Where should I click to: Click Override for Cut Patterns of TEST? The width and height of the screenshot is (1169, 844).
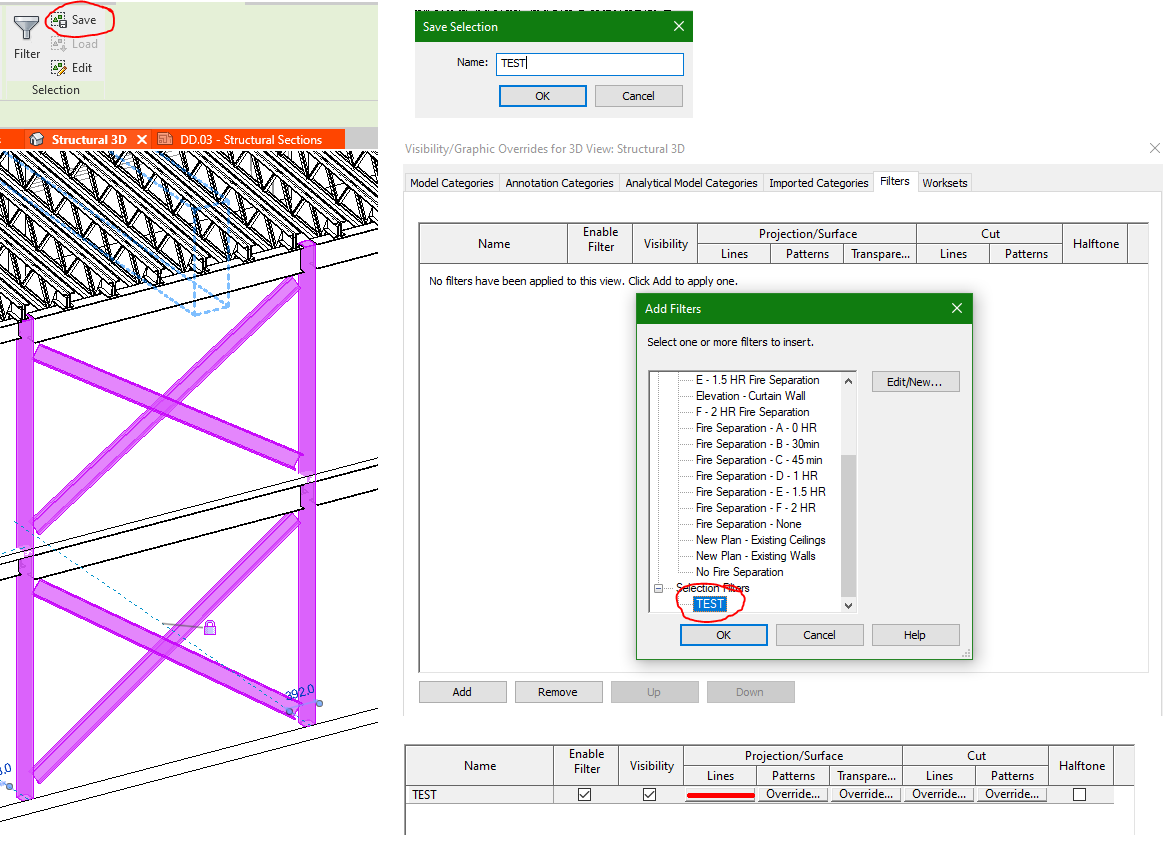1012,793
